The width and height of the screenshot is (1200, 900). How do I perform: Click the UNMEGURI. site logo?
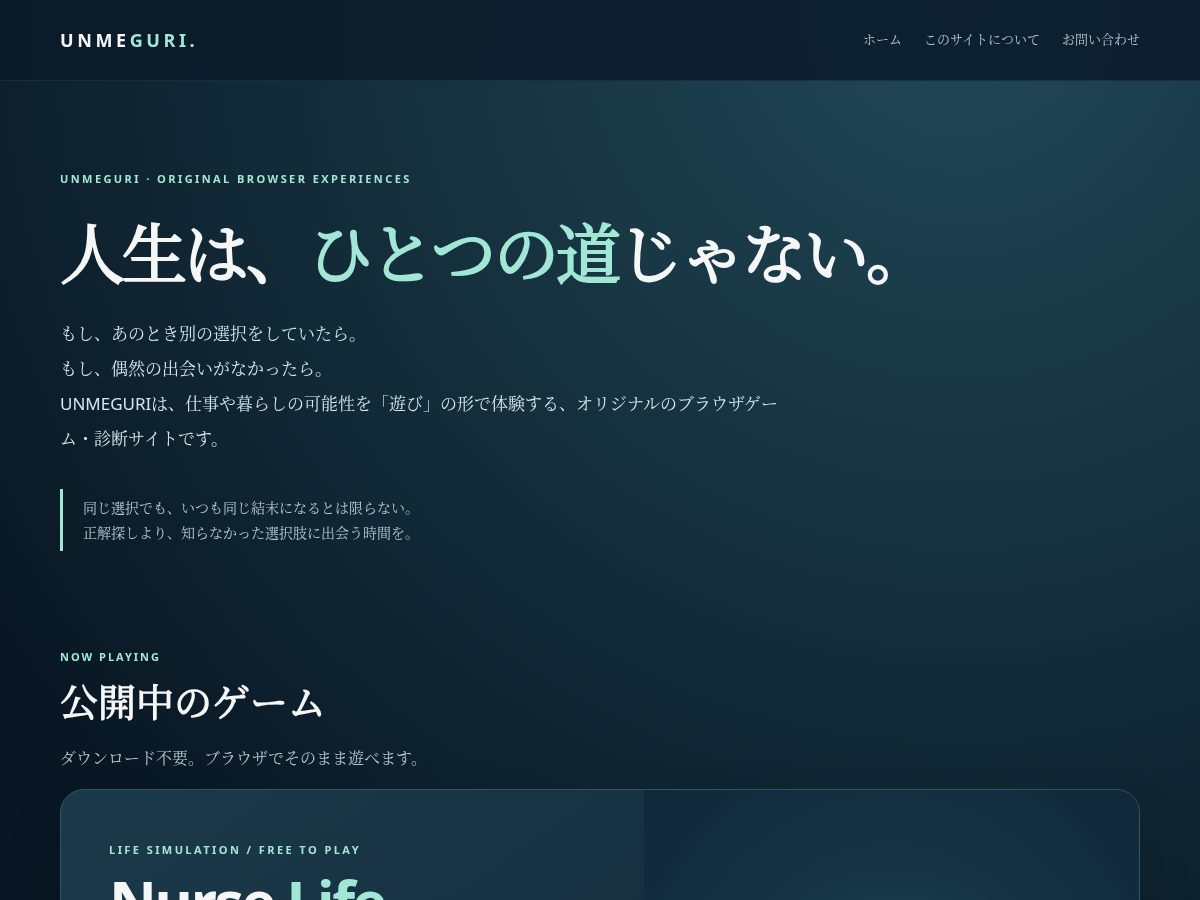click(128, 41)
